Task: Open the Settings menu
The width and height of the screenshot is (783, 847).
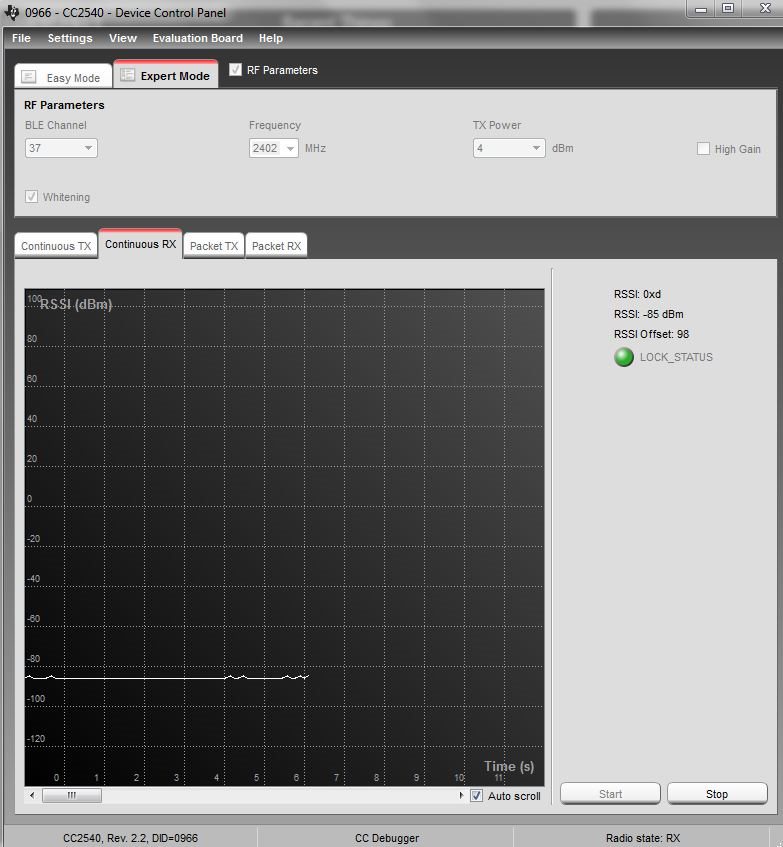Action: [x=70, y=38]
